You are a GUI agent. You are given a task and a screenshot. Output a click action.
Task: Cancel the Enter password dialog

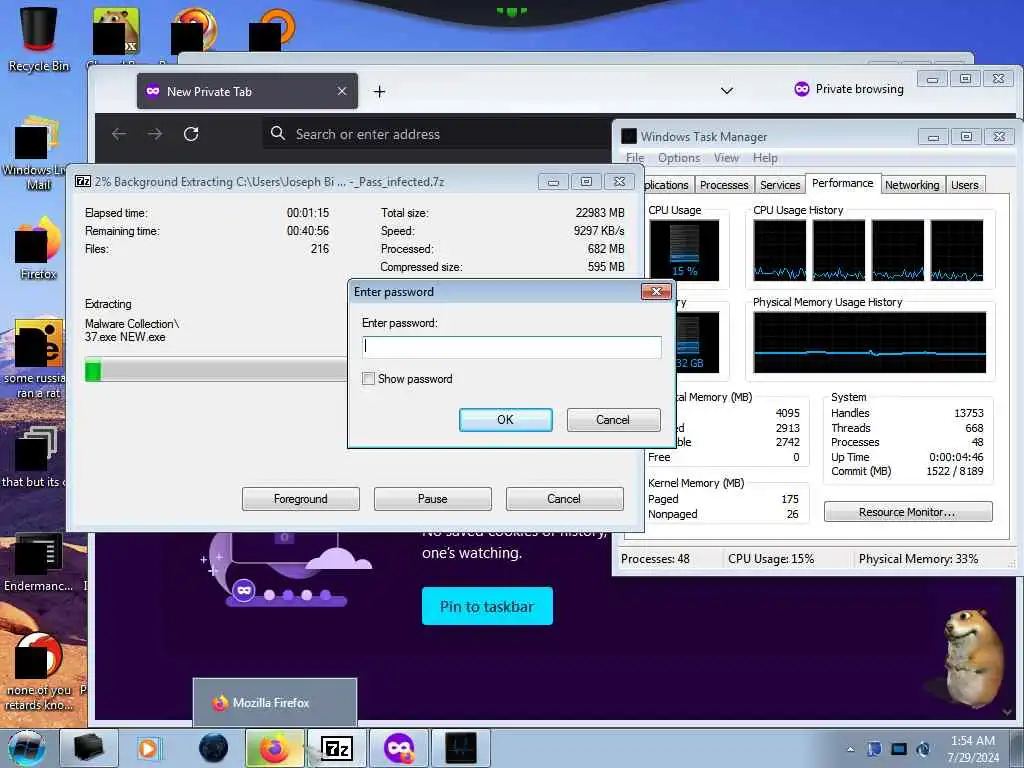coord(613,420)
